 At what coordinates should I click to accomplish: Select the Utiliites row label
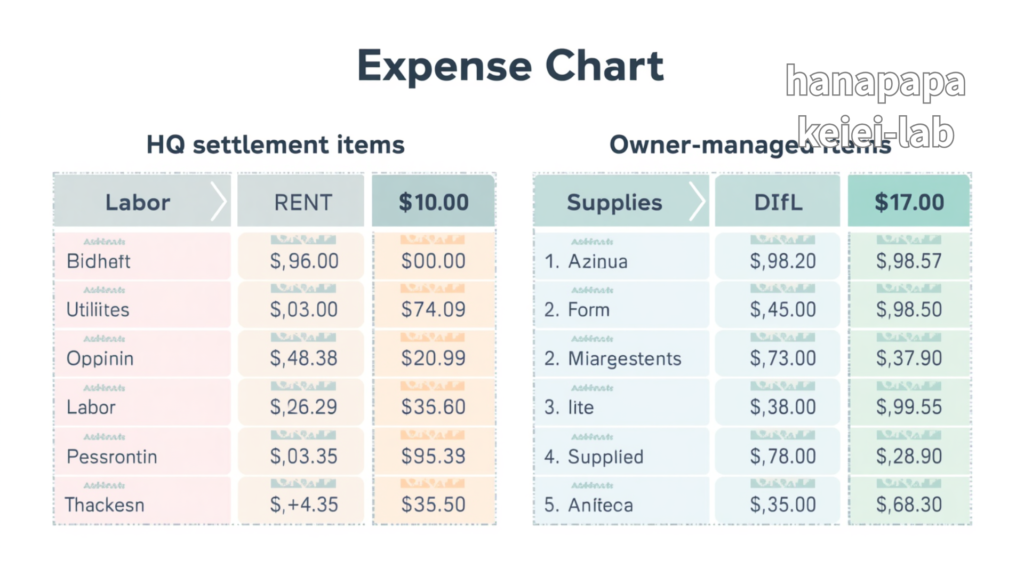point(98,310)
